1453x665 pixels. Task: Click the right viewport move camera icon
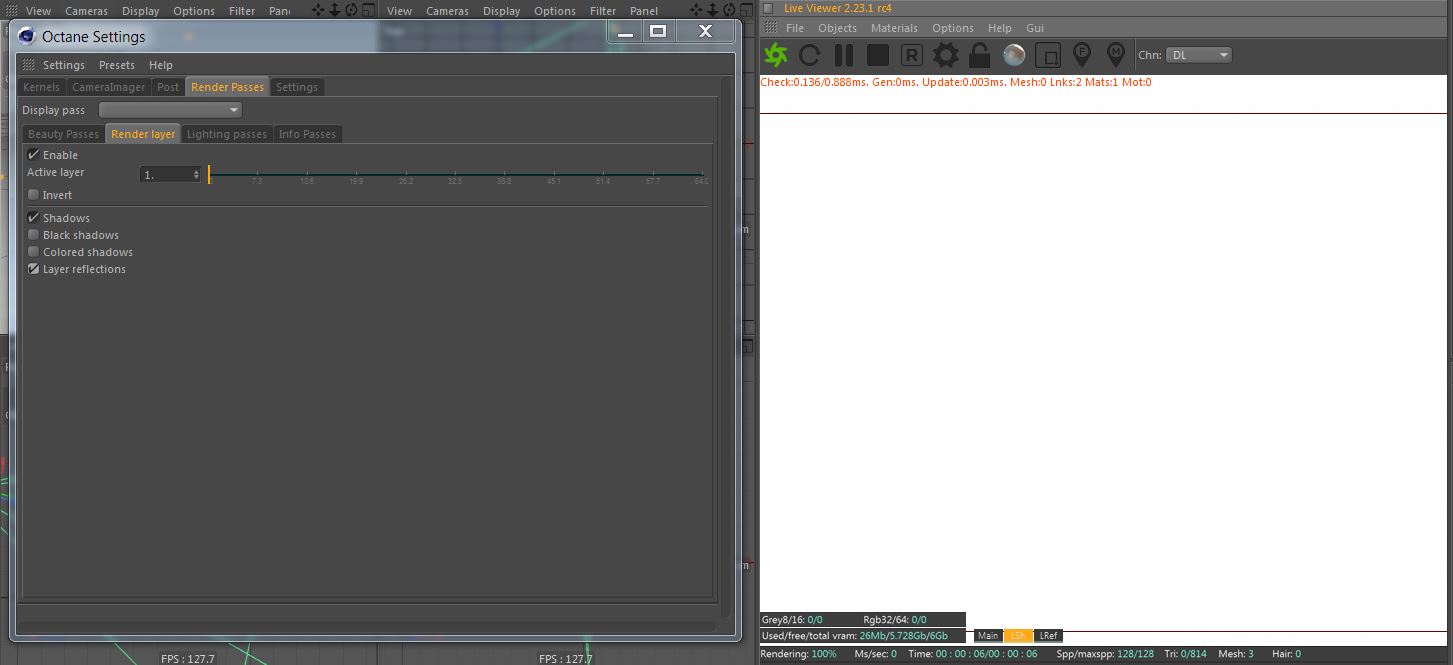(x=696, y=10)
